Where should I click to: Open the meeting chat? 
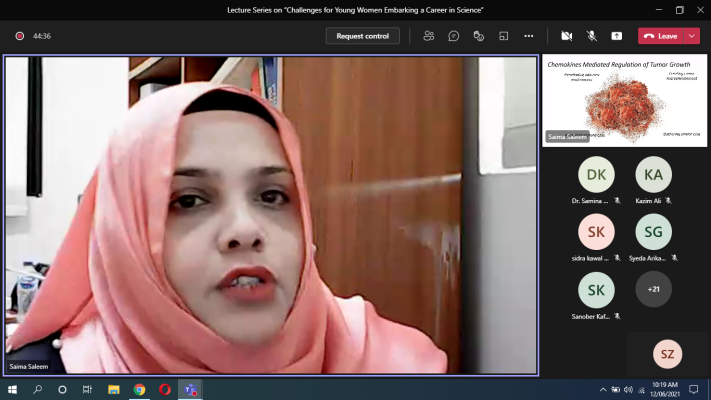(x=453, y=36)
